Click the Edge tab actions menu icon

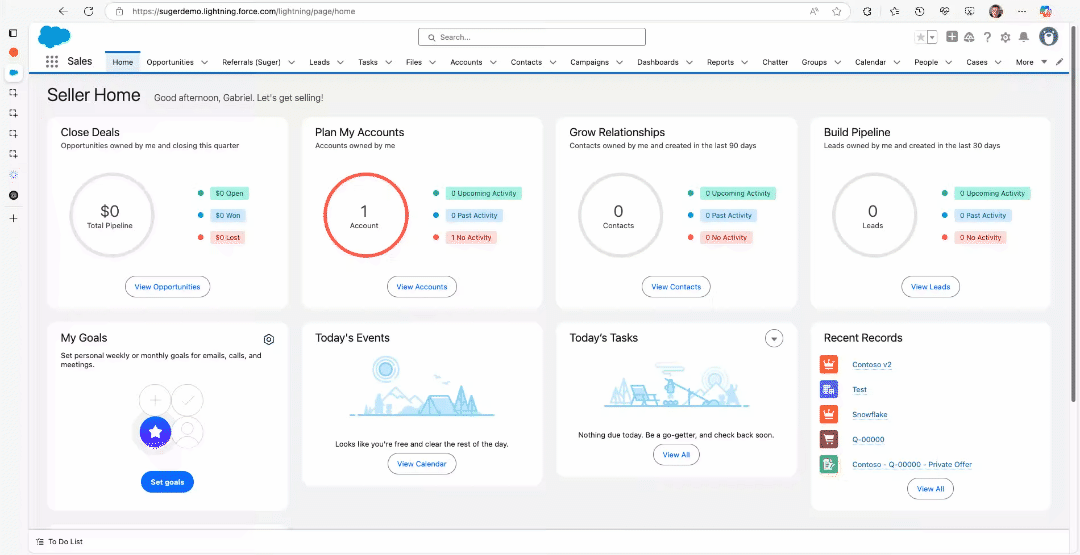[13, 33]
